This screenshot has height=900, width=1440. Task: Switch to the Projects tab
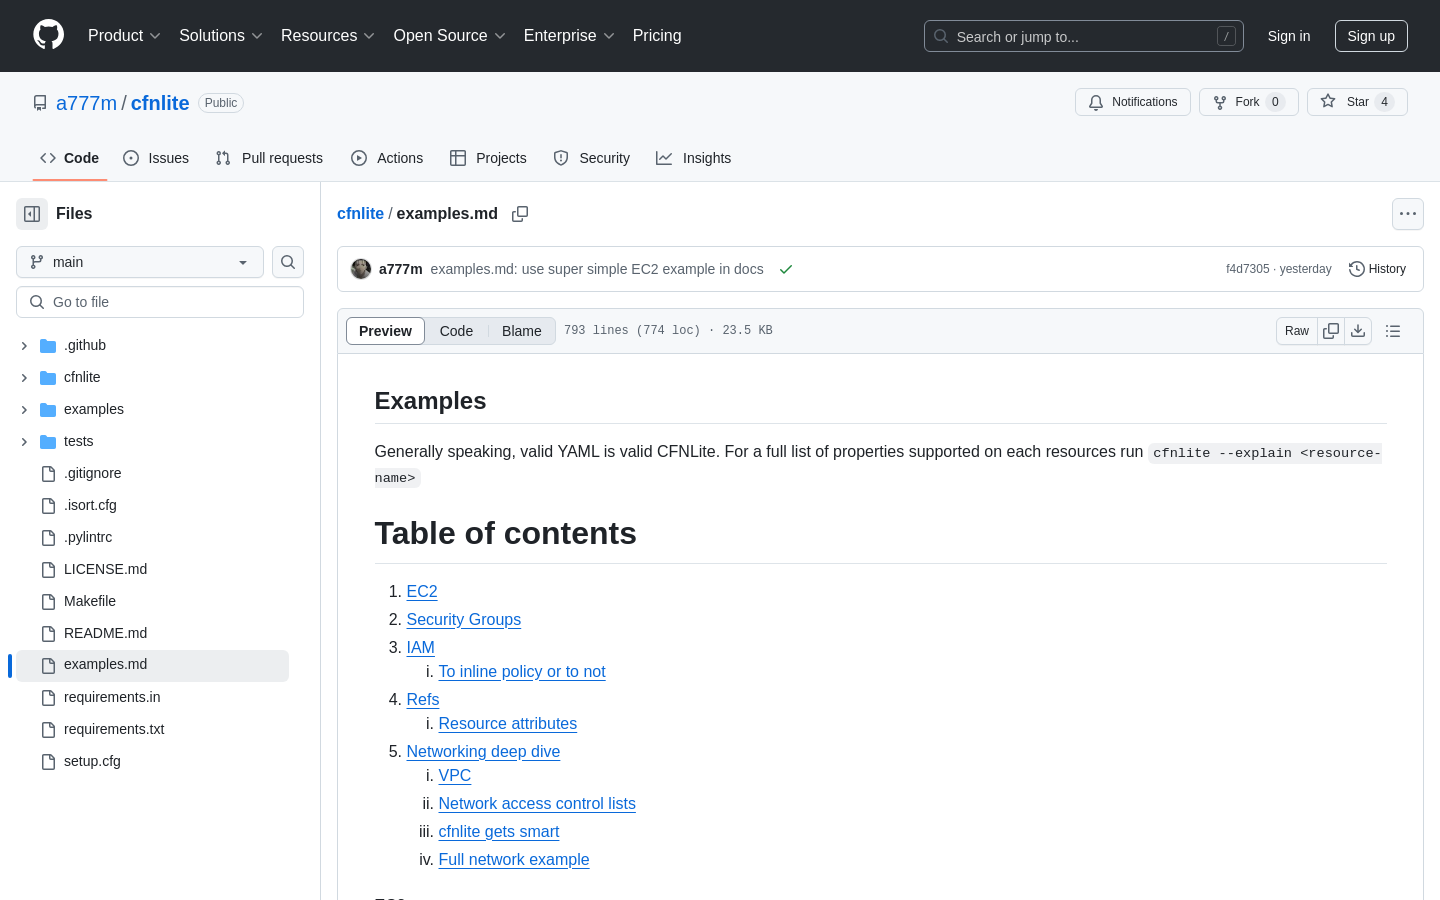point(488,158)
